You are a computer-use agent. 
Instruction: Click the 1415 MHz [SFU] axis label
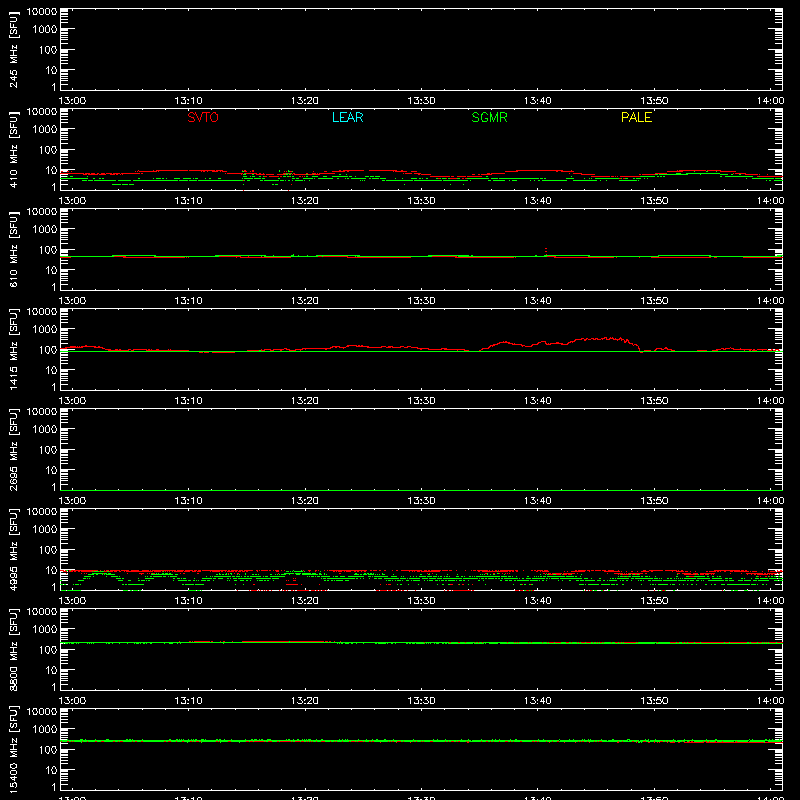[13, 349]
